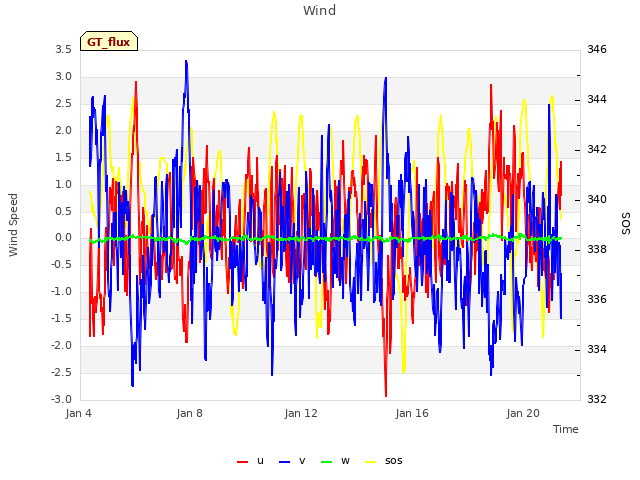
Task: Click the red u minimum near Jan 15
Action: [x=386, y=394]
